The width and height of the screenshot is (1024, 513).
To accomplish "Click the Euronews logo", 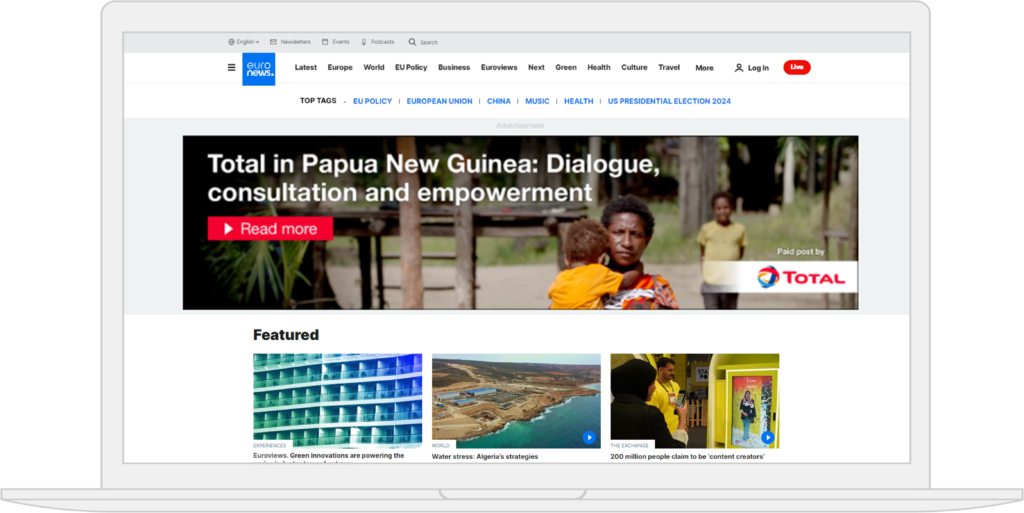I will 258,68.
